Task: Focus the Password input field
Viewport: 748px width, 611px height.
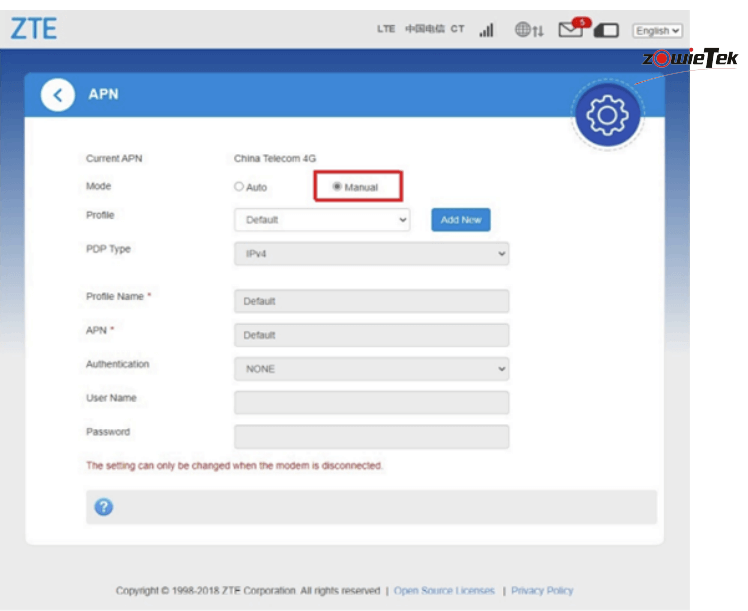Action: click(x=371, y=437)
